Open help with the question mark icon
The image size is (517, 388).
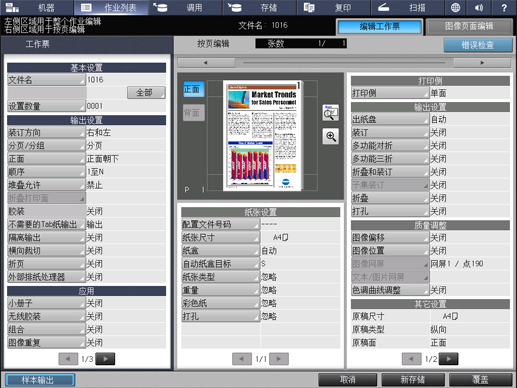point(504,7)
